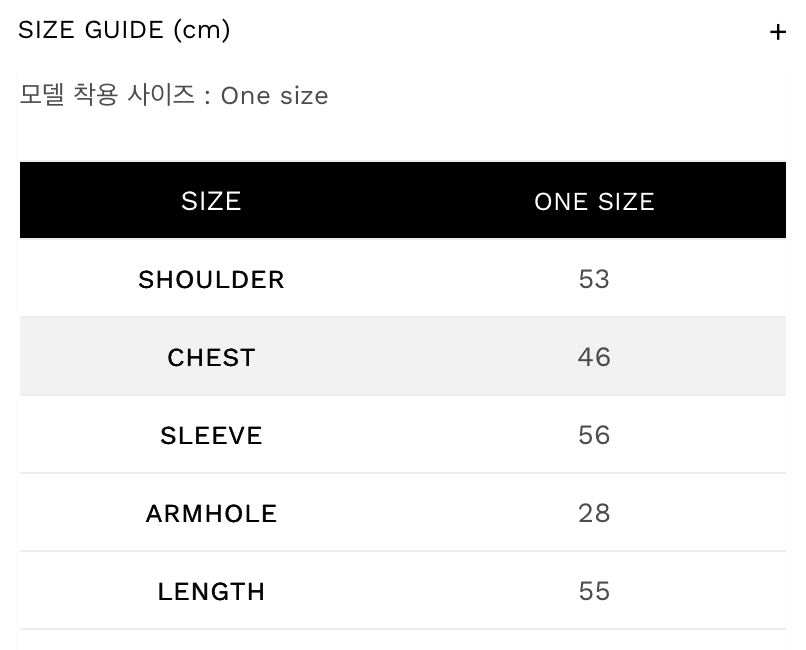Click sleeve measurement value 56

coord(594,435)
